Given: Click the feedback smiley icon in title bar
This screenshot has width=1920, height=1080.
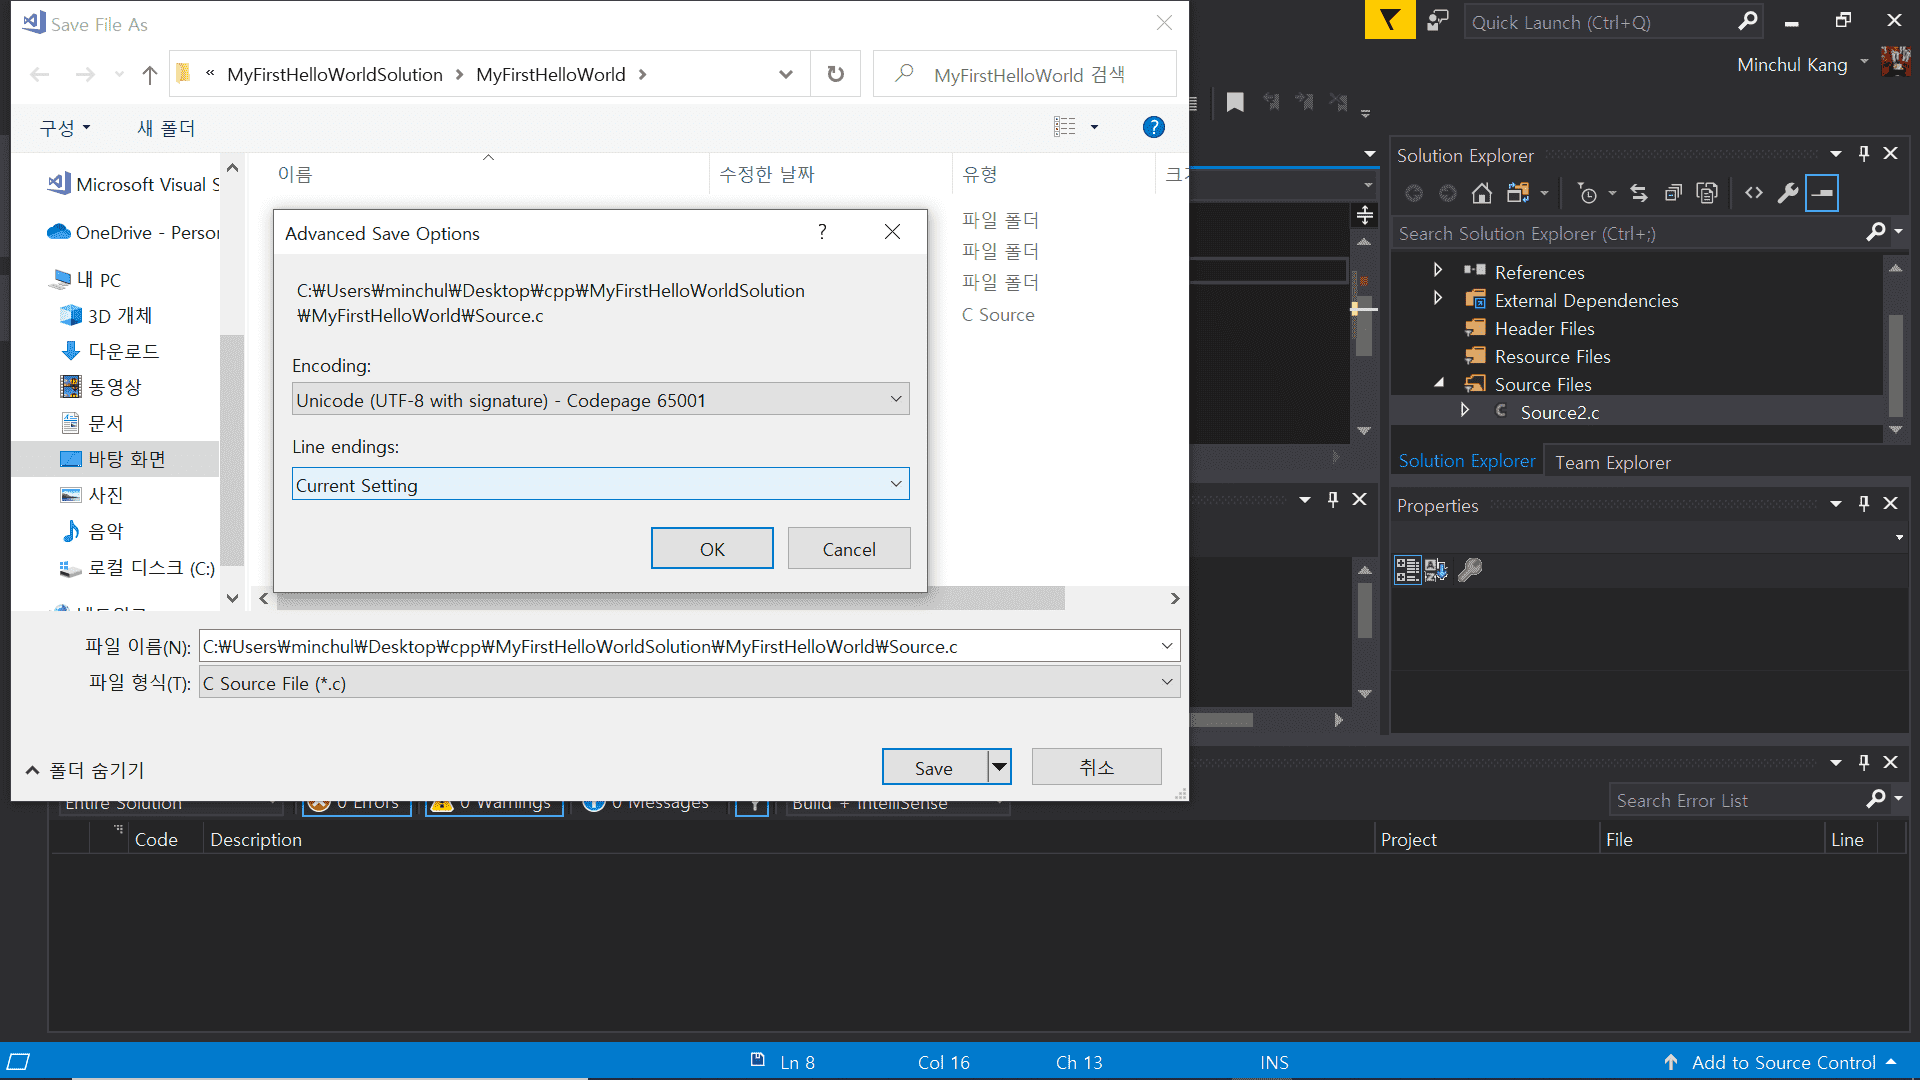Looking at the screenshot, I should coord(1437,21).
